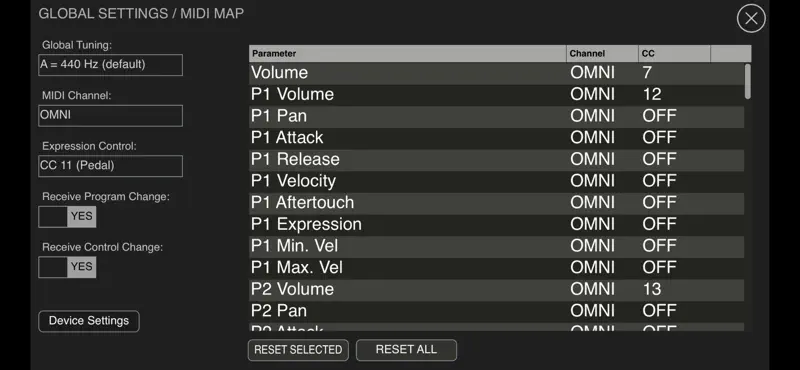Toggle Receive Program Change switch

tap(67, 216)
